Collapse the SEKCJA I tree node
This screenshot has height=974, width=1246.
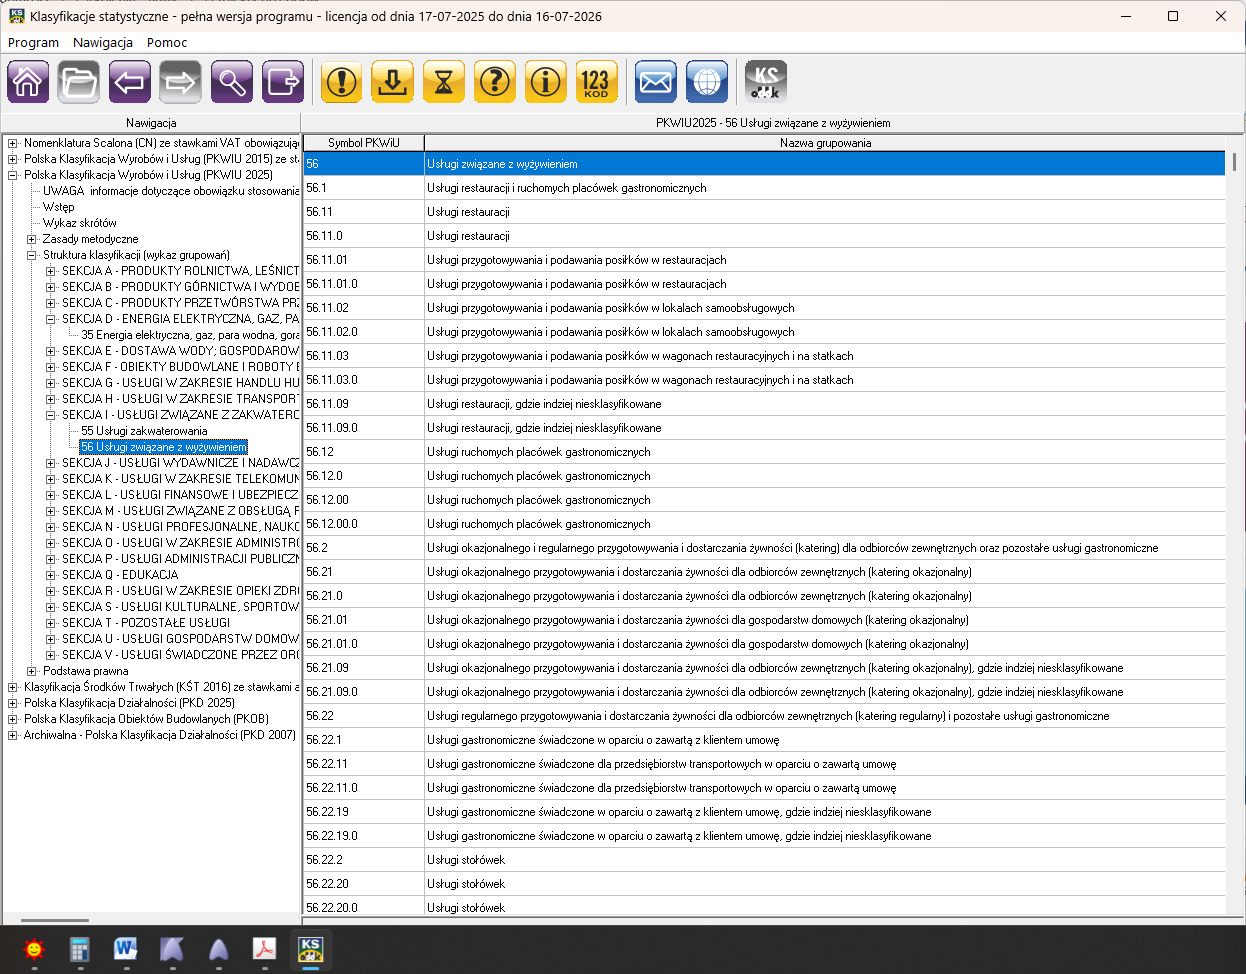pos(51,415)
